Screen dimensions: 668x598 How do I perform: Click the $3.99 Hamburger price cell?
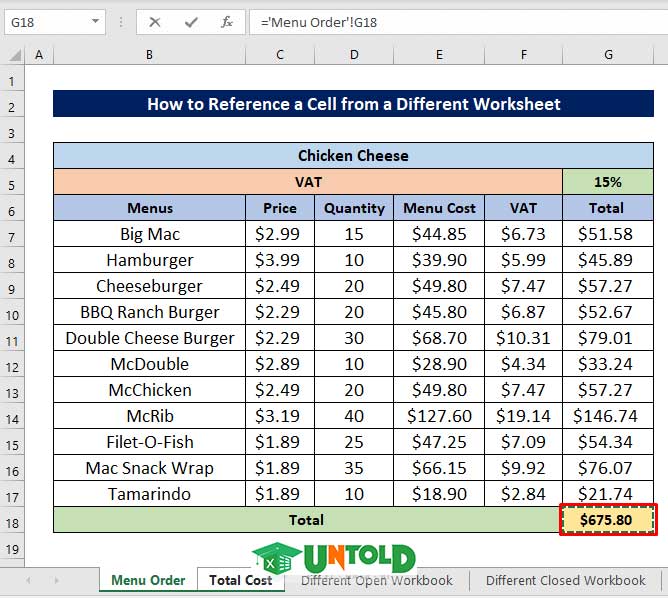pos(280,260)
